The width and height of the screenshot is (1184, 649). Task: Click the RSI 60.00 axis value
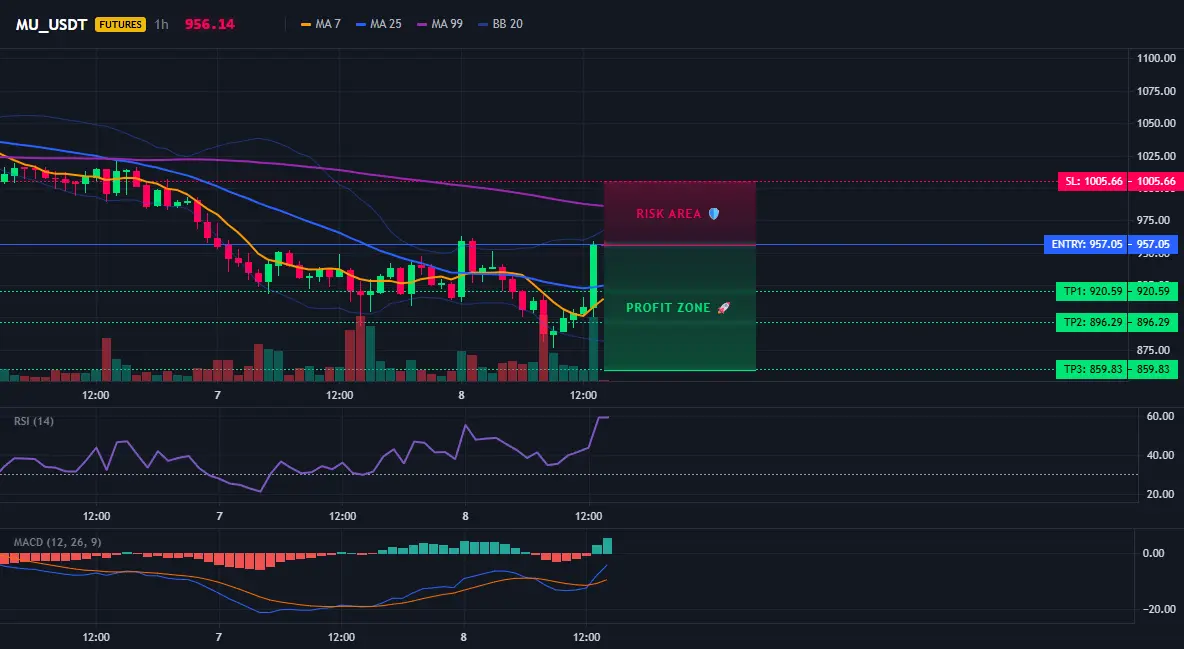coord(1160,416)
